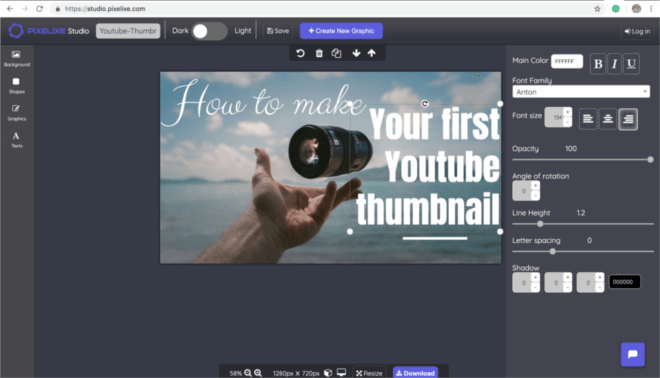Decrease the angle of rotation
Viewport: 660px width, 378px height.
535,196
